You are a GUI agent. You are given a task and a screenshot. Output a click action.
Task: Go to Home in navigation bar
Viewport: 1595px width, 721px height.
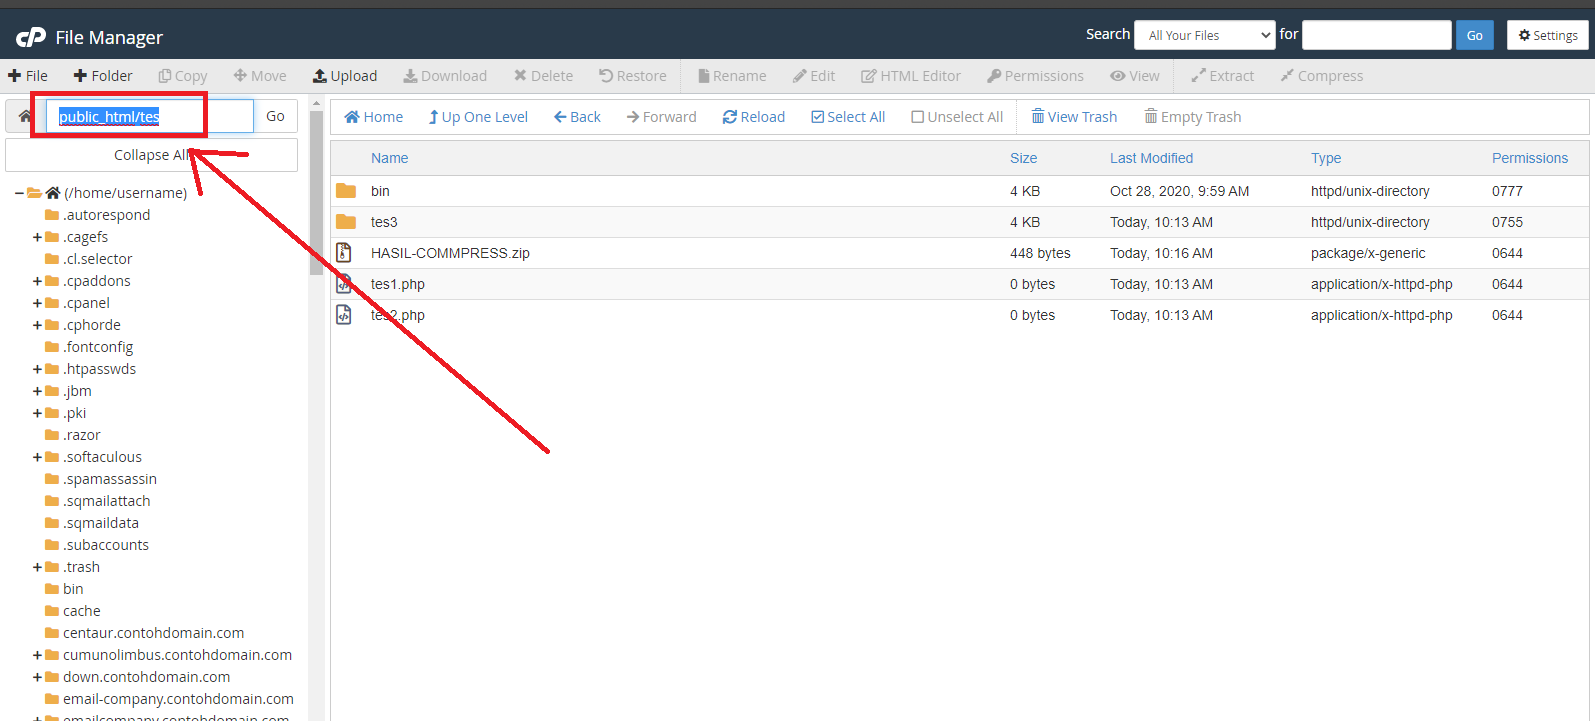(x=374, y=117)
